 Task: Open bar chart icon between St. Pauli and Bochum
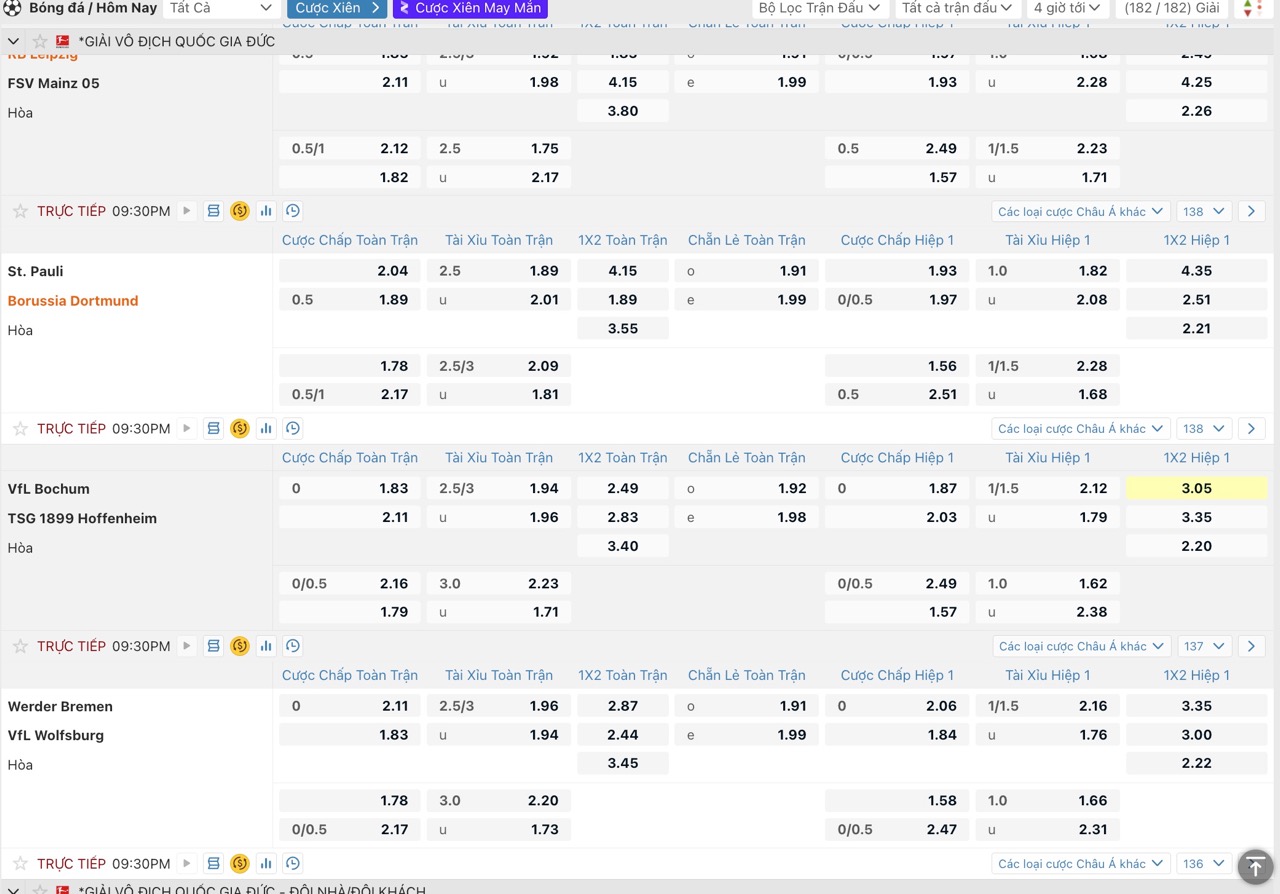pyautogui.click(x=266, y=429)
